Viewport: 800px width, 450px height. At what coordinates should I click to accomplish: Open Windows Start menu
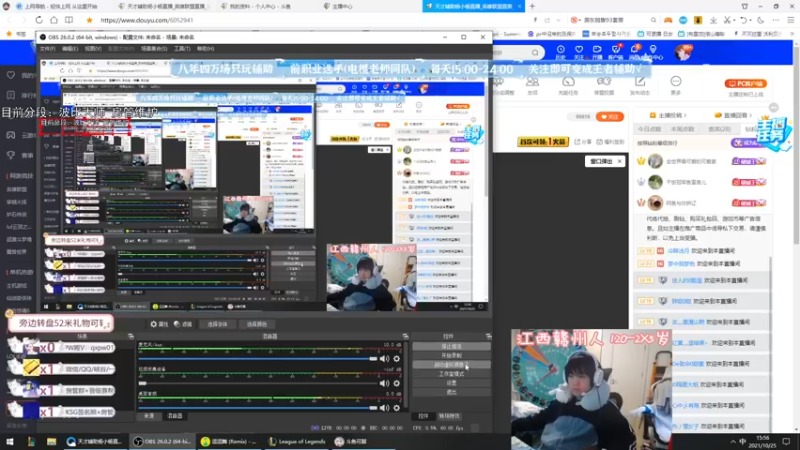[10, 441]
